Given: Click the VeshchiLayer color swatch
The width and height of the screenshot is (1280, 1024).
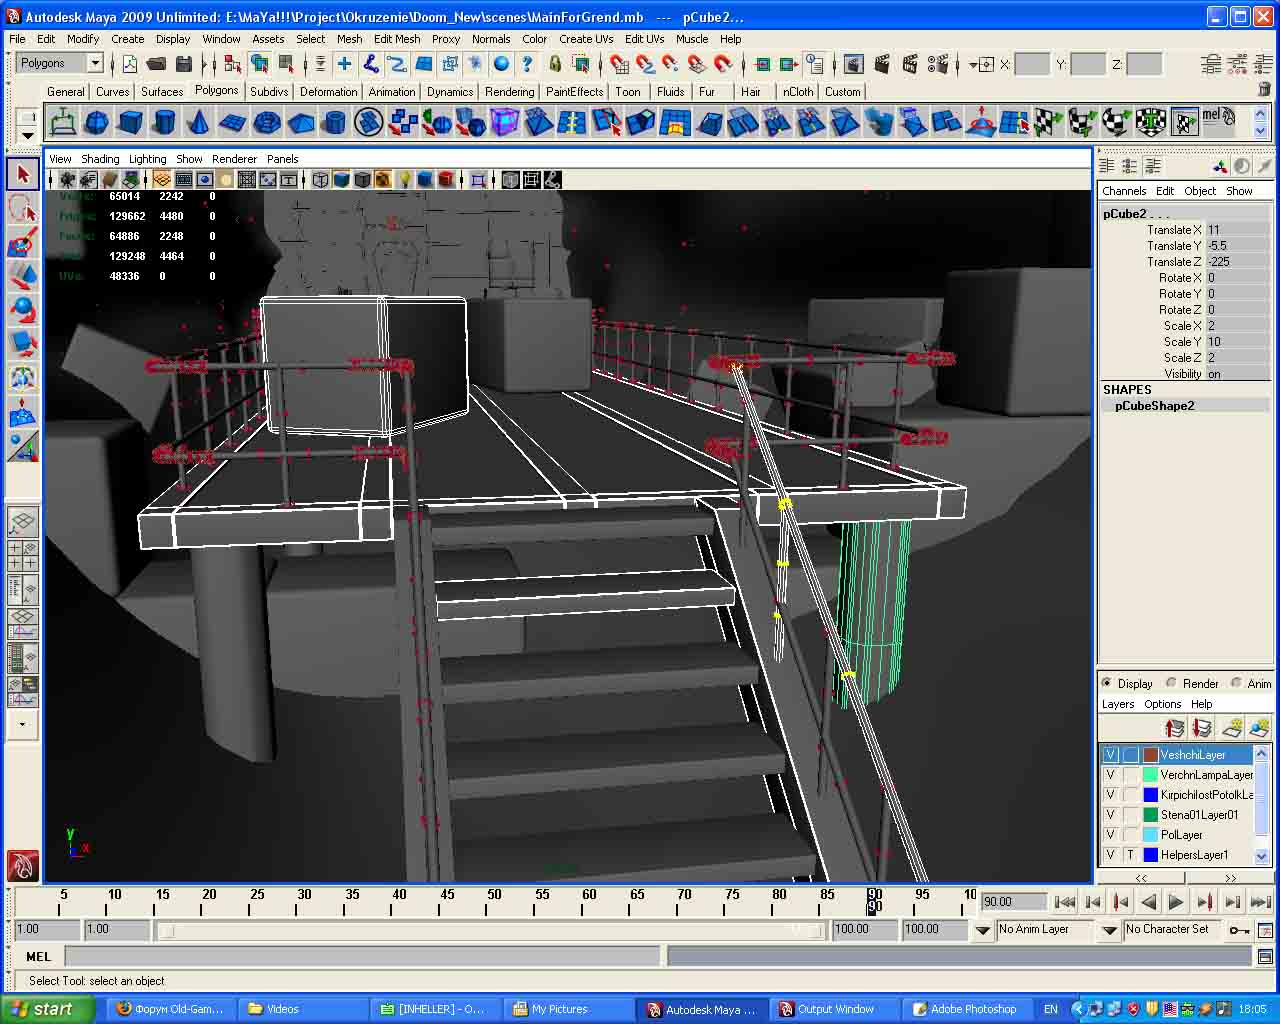Looking at the screenshot, I should pos(1150,755).
